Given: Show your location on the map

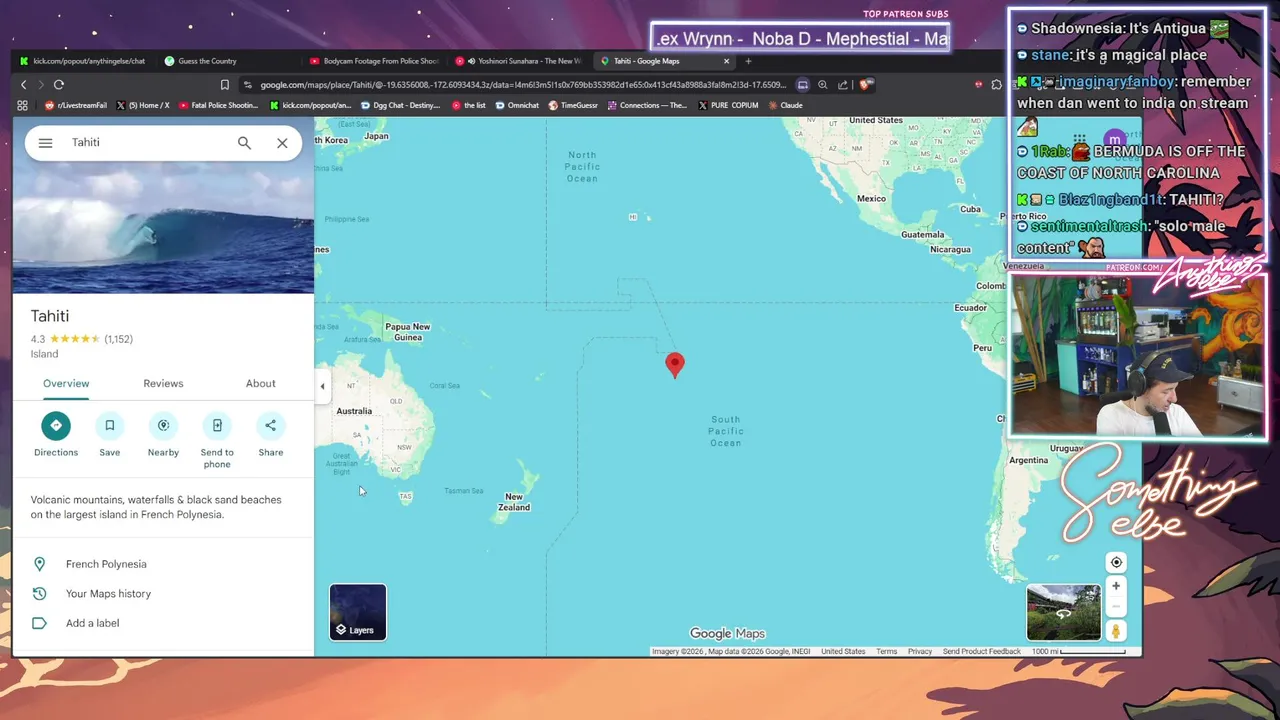Looking at the screenshot, I should point(1116,562).
